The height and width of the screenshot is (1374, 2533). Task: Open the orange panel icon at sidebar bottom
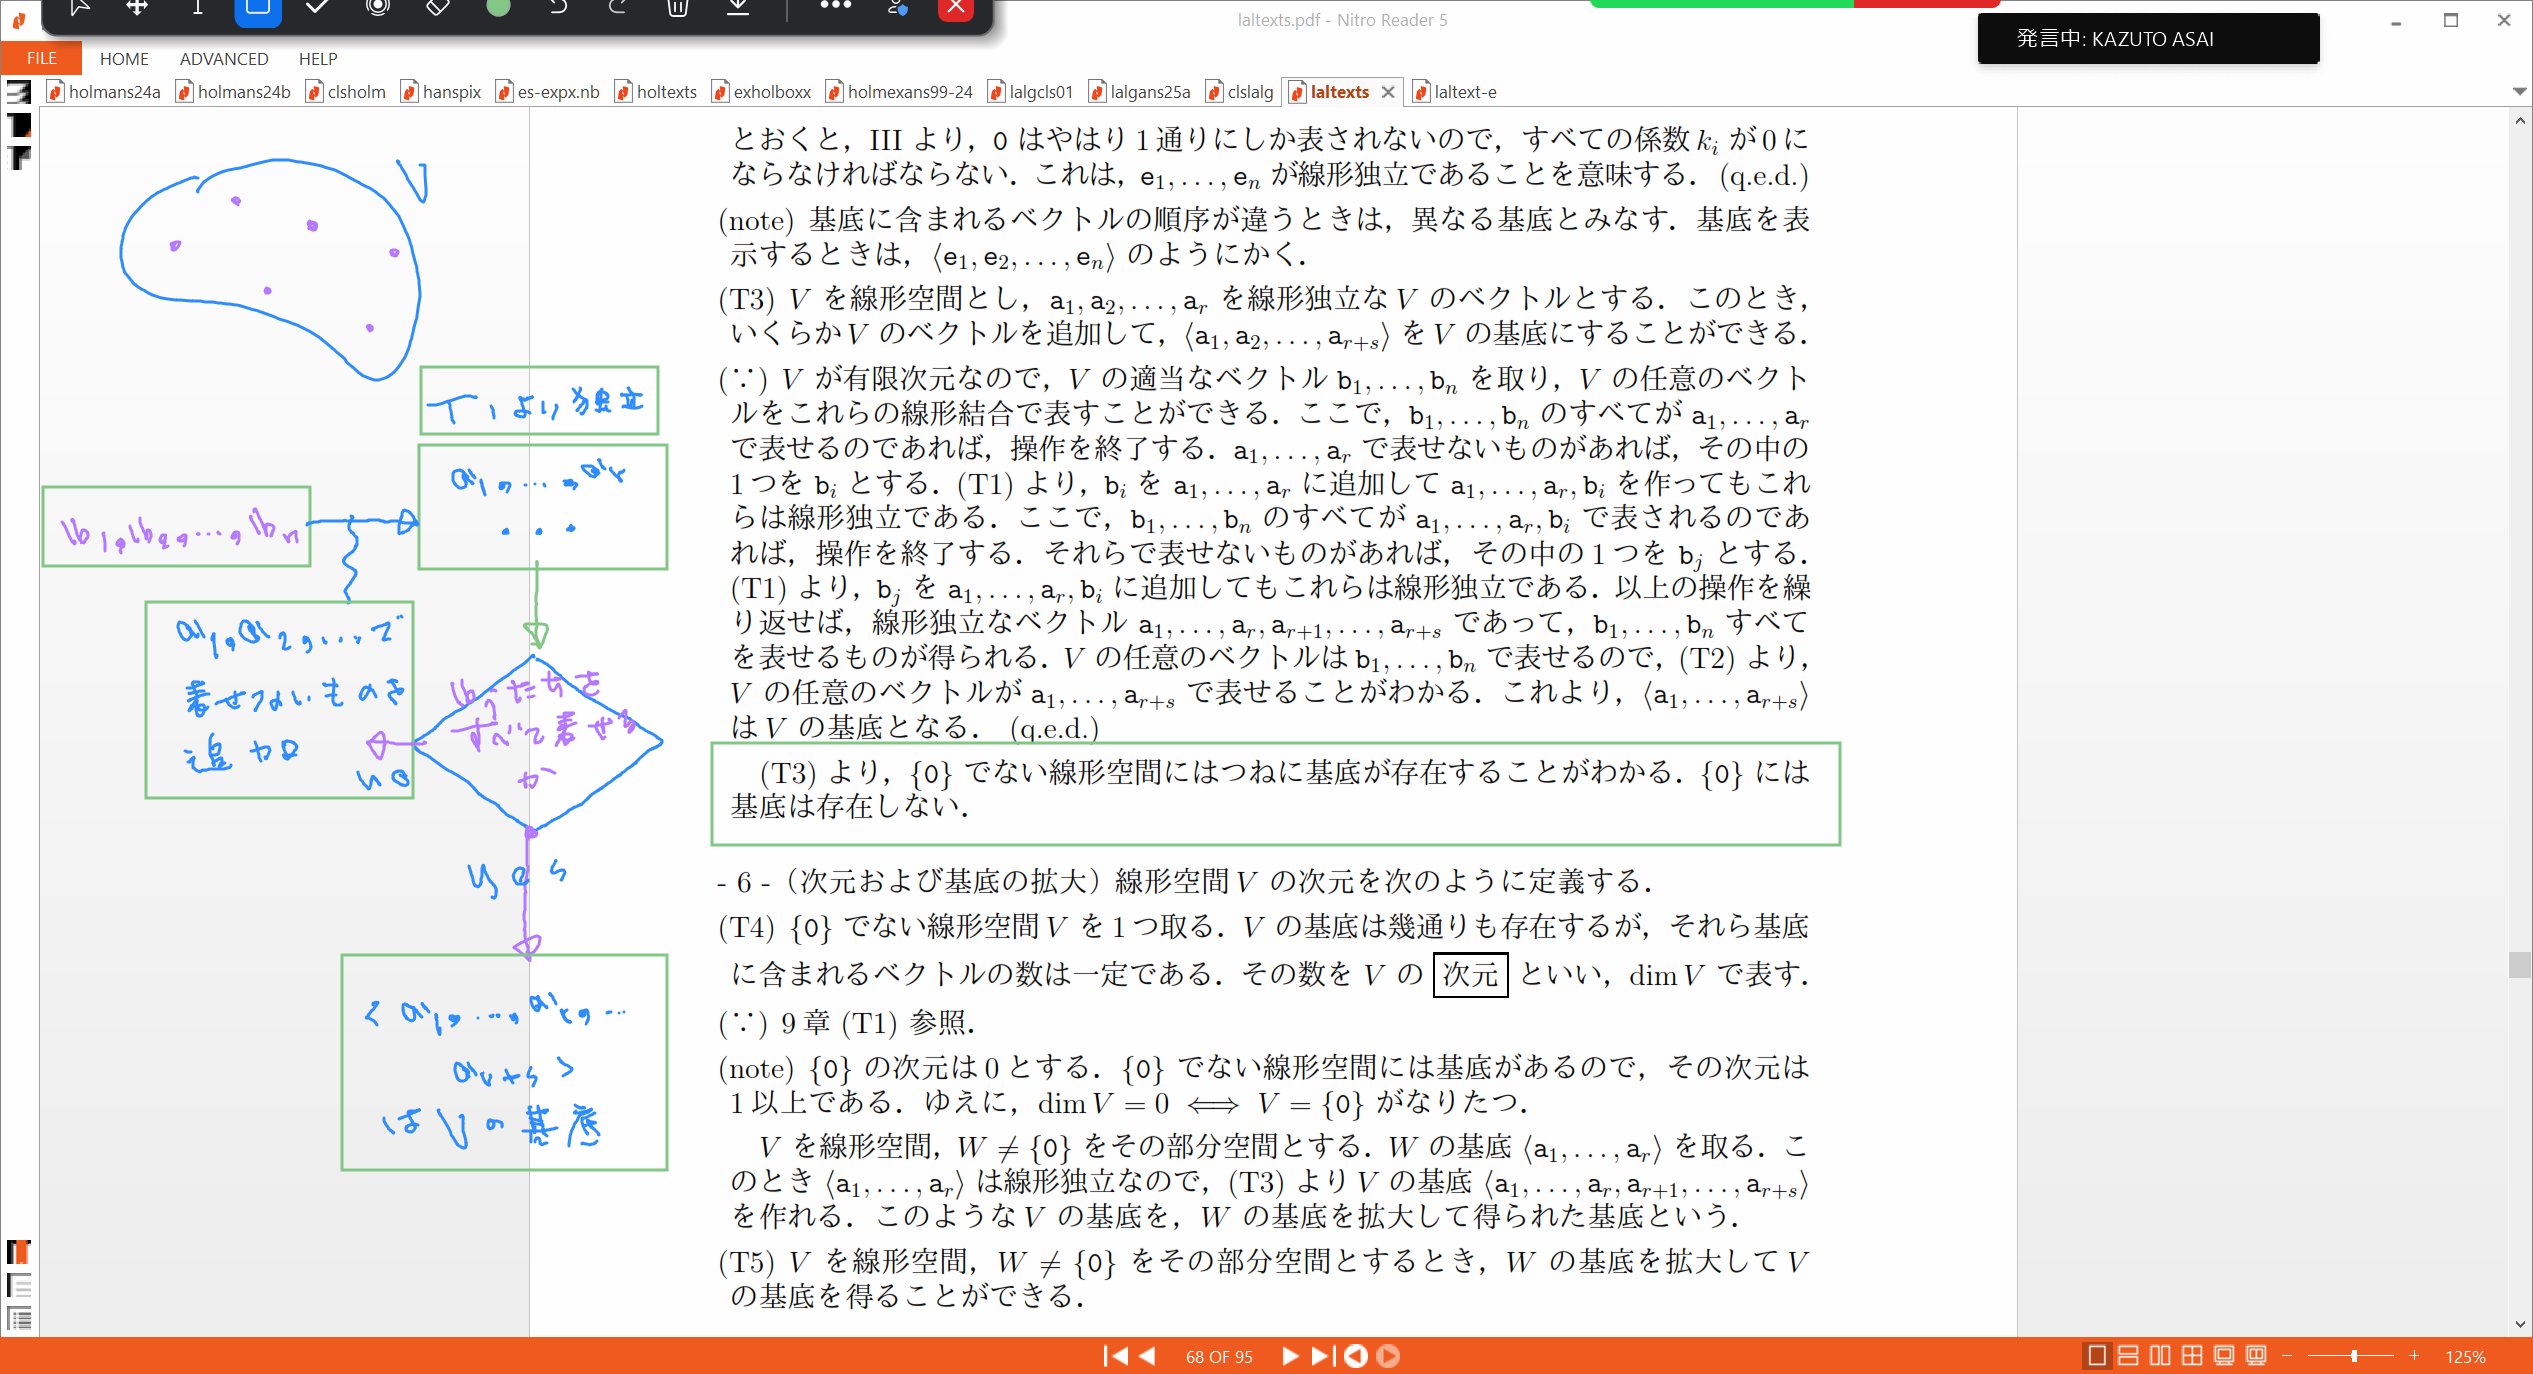click(x=19, y=1252)
